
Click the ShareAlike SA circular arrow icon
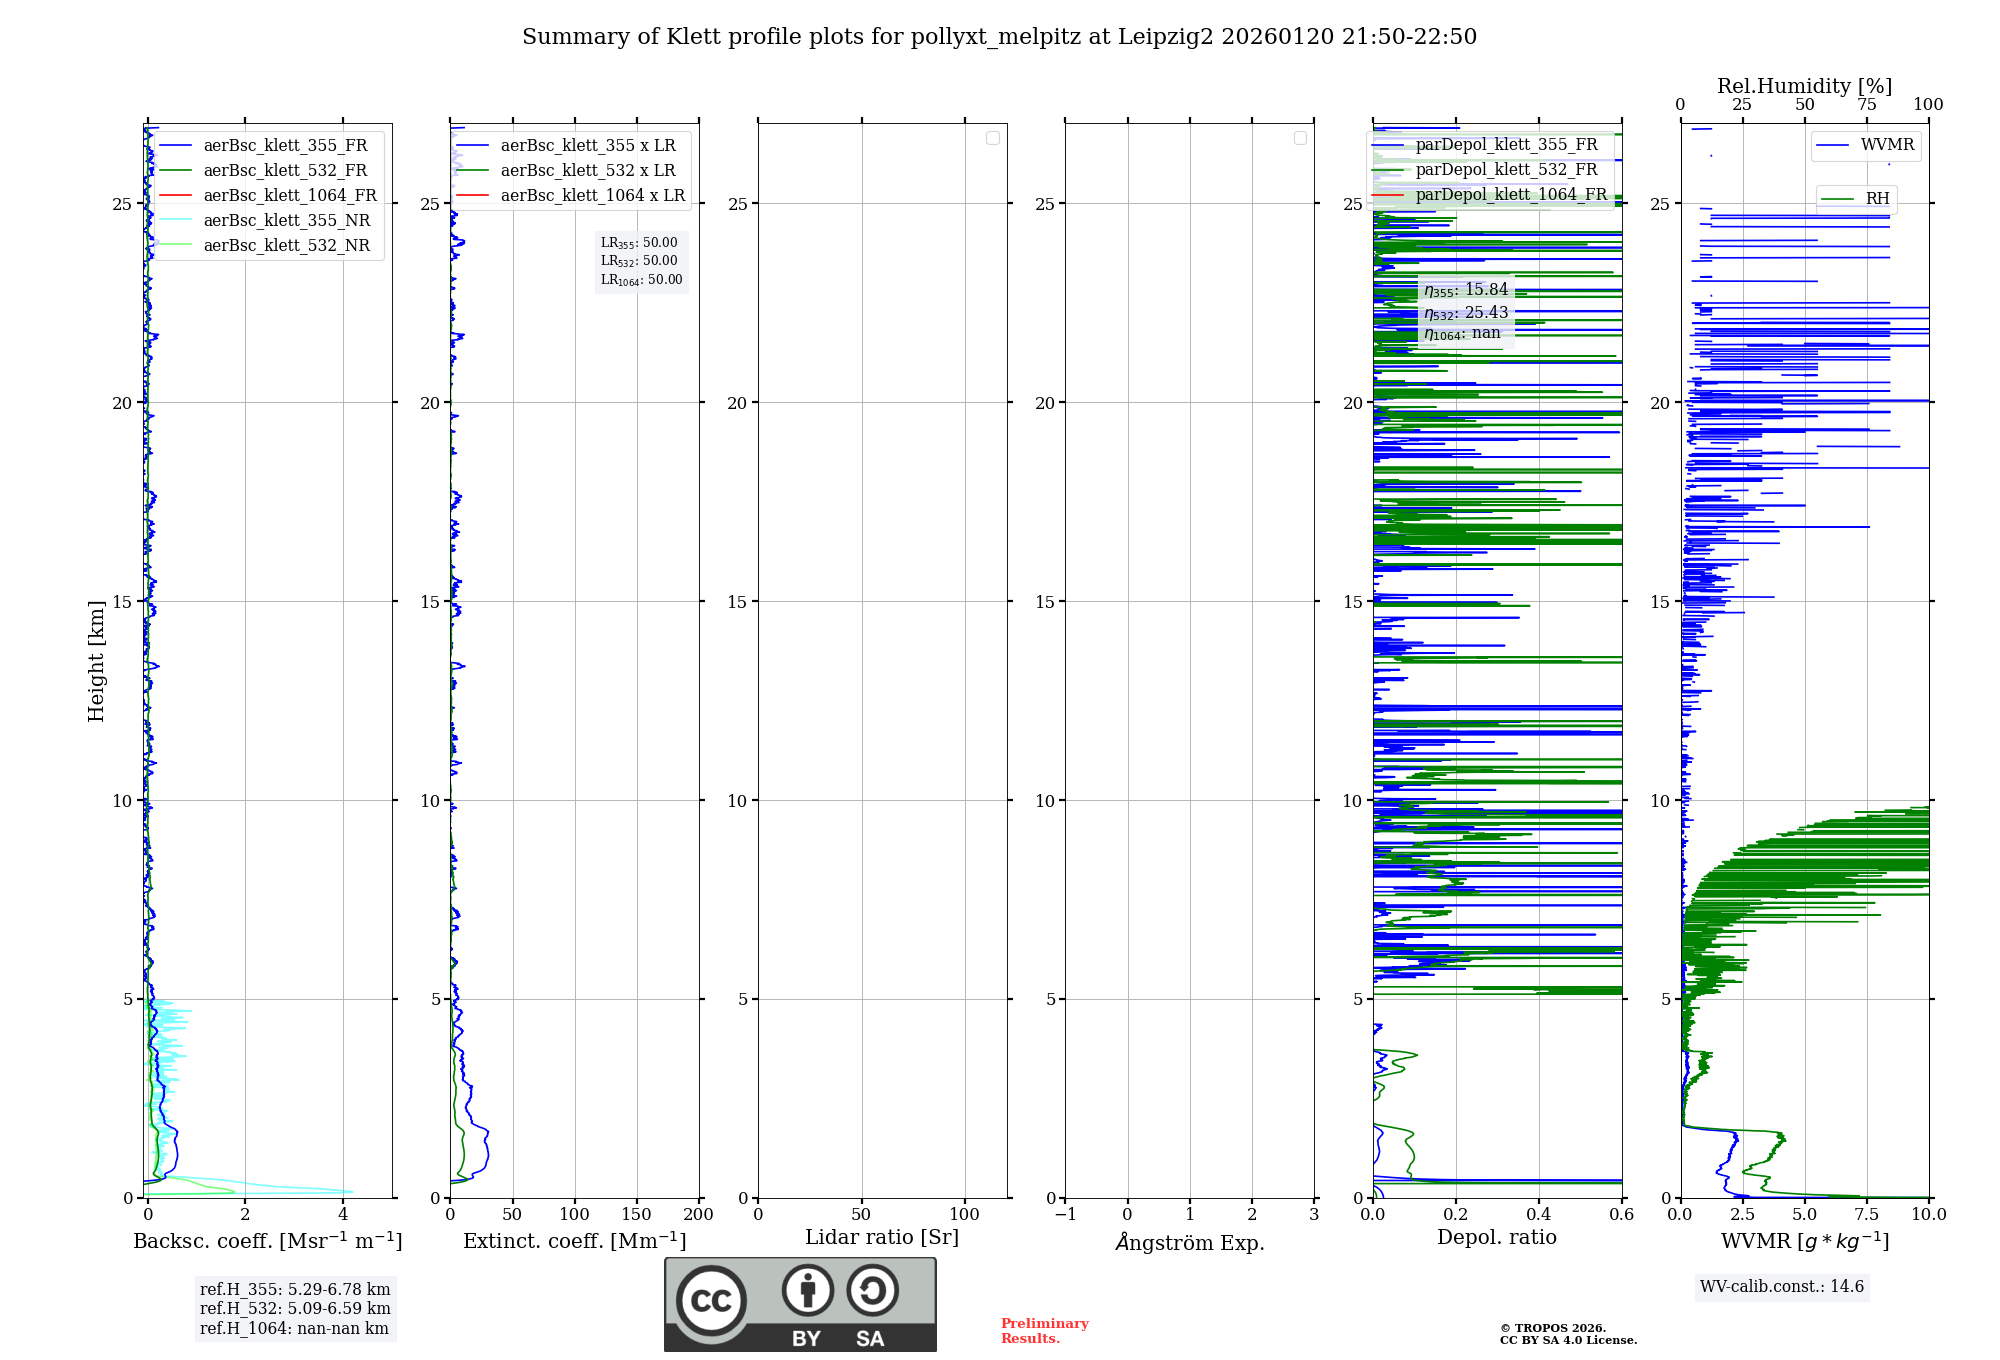(872, 1290)
